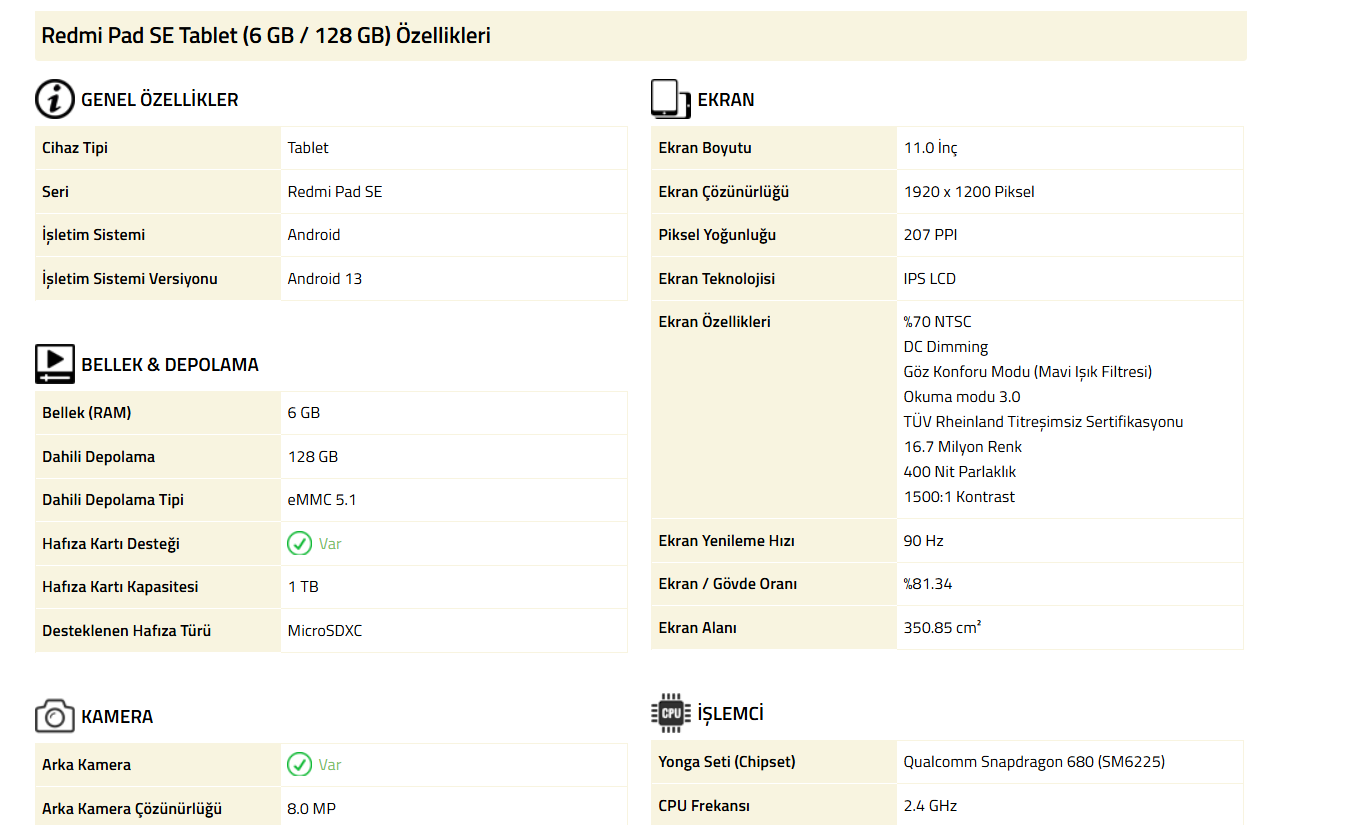Select the BELLEK & DEPOLAMA section heading
1353x825 pixels.
pos(170,365)
